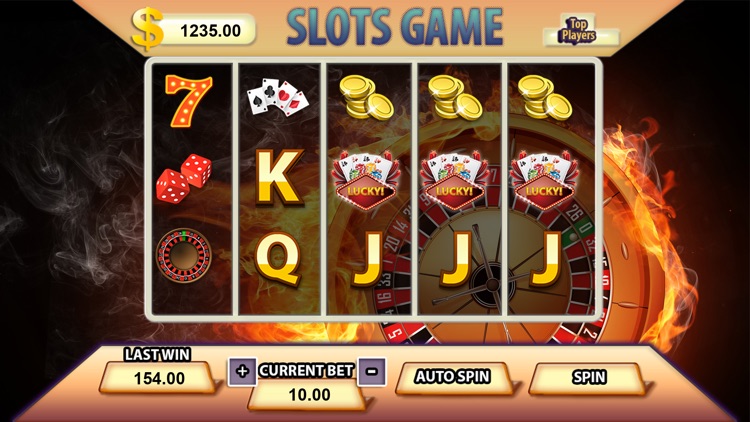The width and height of the screenshot is (750, 422).
Task: Click the red lucky 7 symbol
Action: [188, 100]
